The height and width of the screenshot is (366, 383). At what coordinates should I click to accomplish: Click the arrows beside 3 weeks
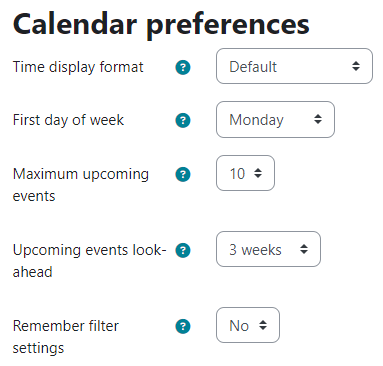304,249
